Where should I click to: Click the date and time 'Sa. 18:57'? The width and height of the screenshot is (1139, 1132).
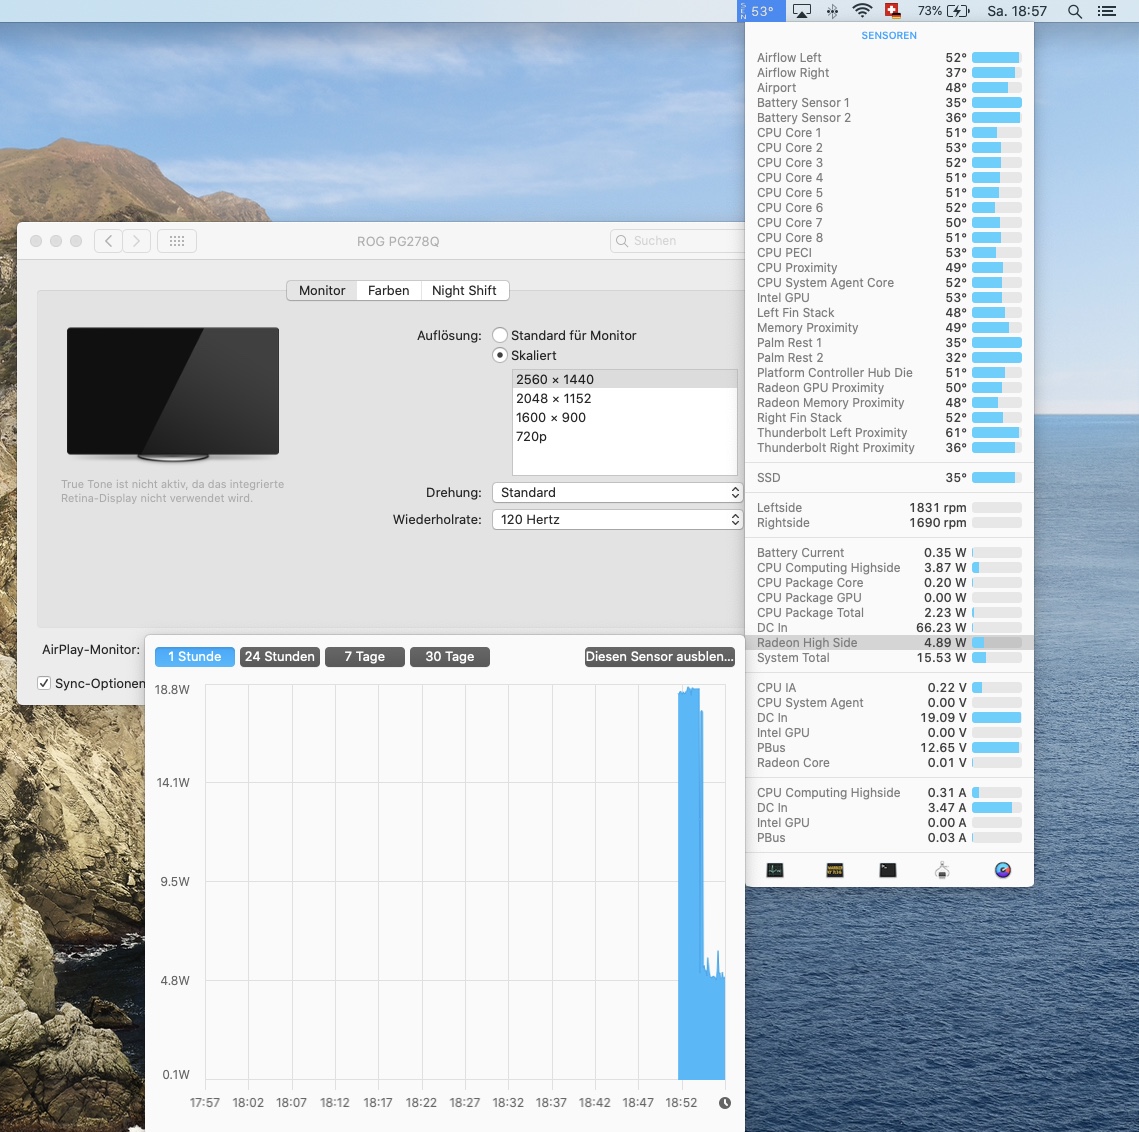tap(1017, 11)
